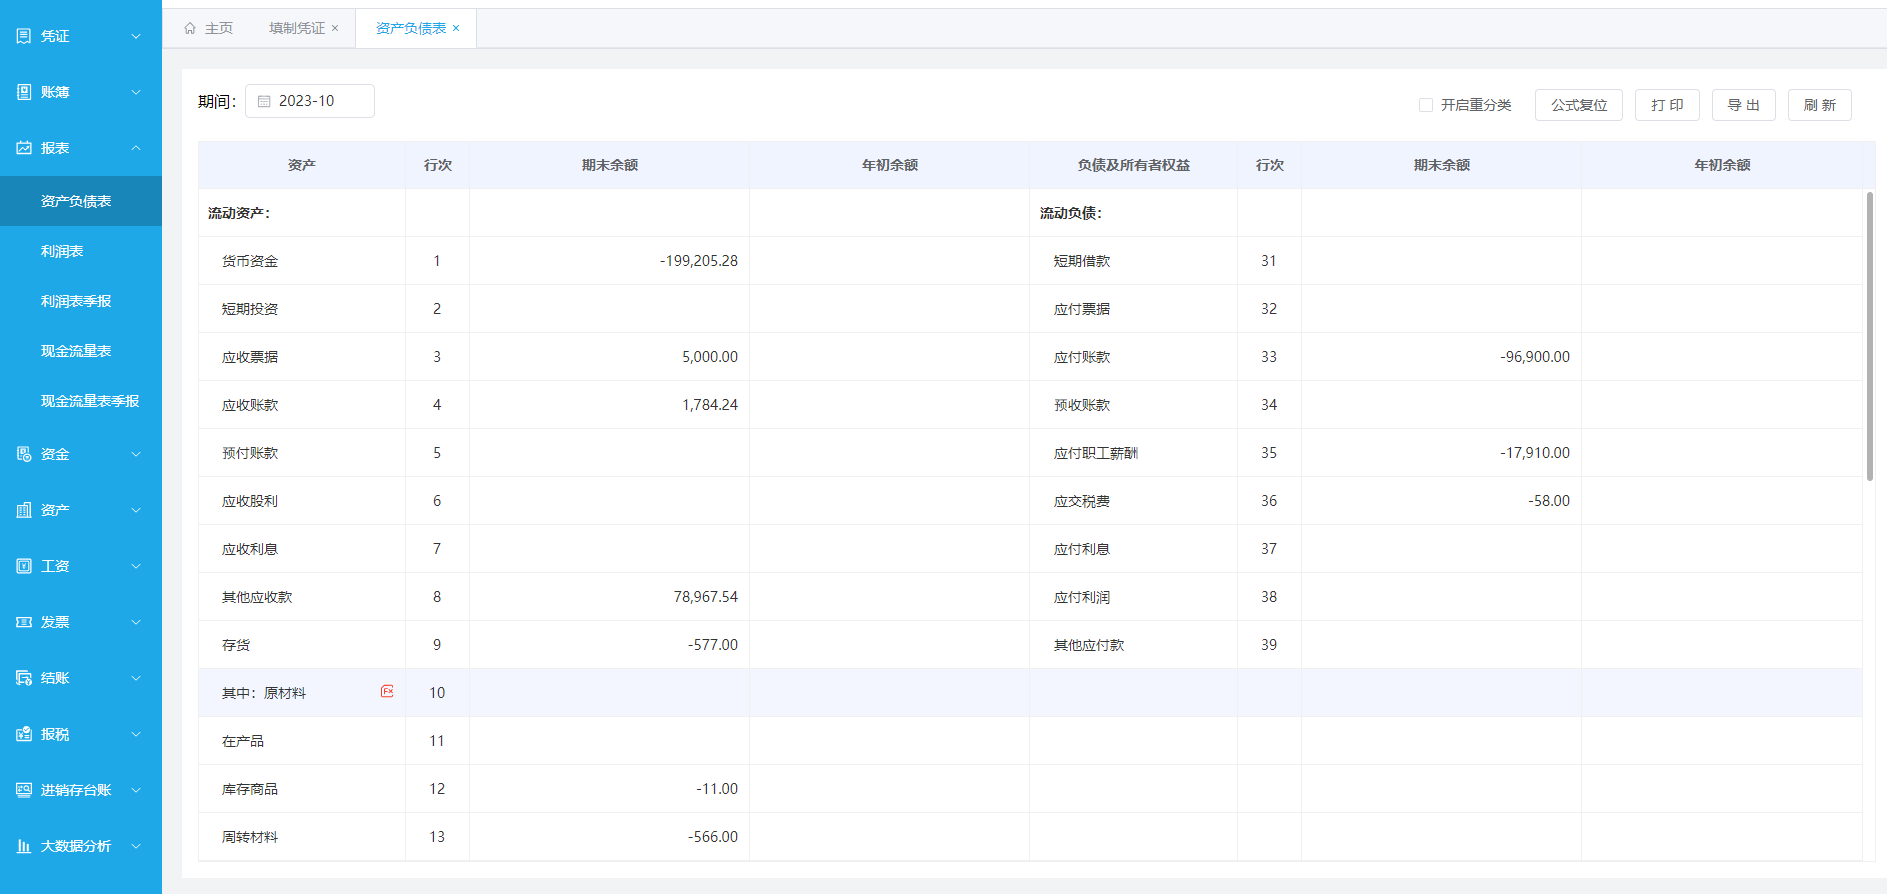
Task: Open the 期间 2023-10 date field
Action: tap(310, 101)
